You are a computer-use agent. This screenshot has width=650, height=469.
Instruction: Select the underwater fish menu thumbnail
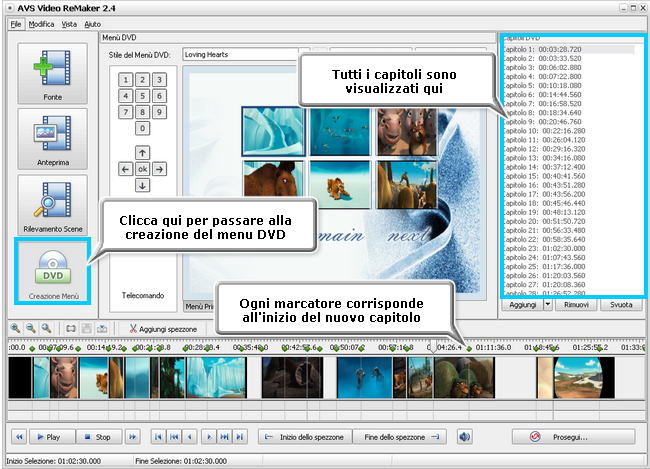coord(340,132)
